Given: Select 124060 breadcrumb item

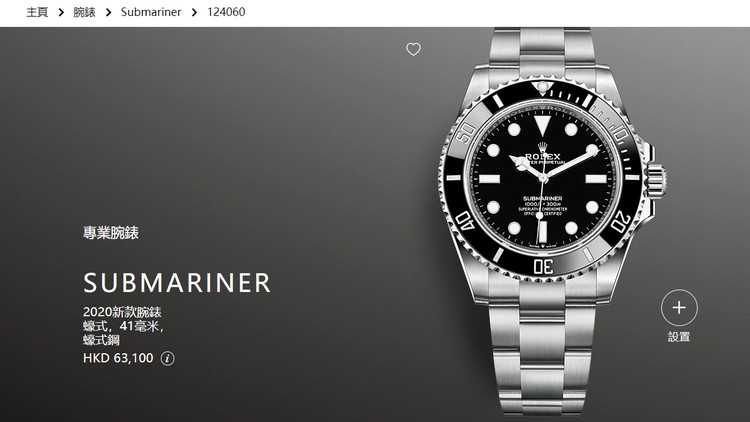Looking at the screenshot, I should pyautogui.click(x=226, y=12).
